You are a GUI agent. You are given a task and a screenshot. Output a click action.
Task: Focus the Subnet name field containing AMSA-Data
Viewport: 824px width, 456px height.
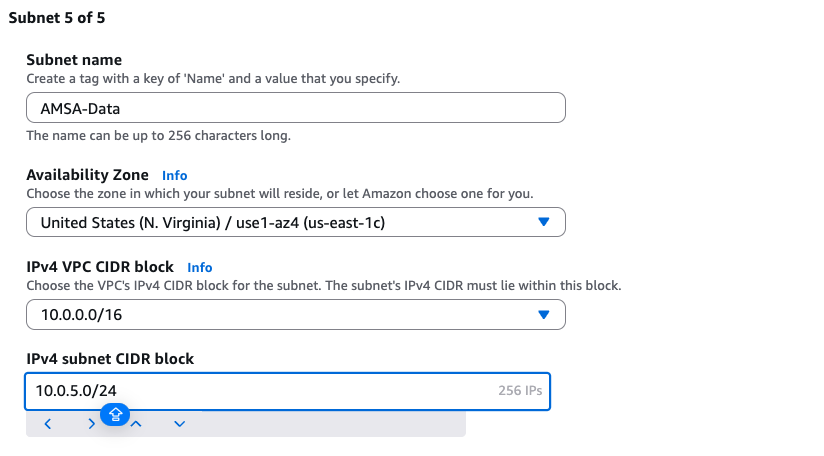295,109
